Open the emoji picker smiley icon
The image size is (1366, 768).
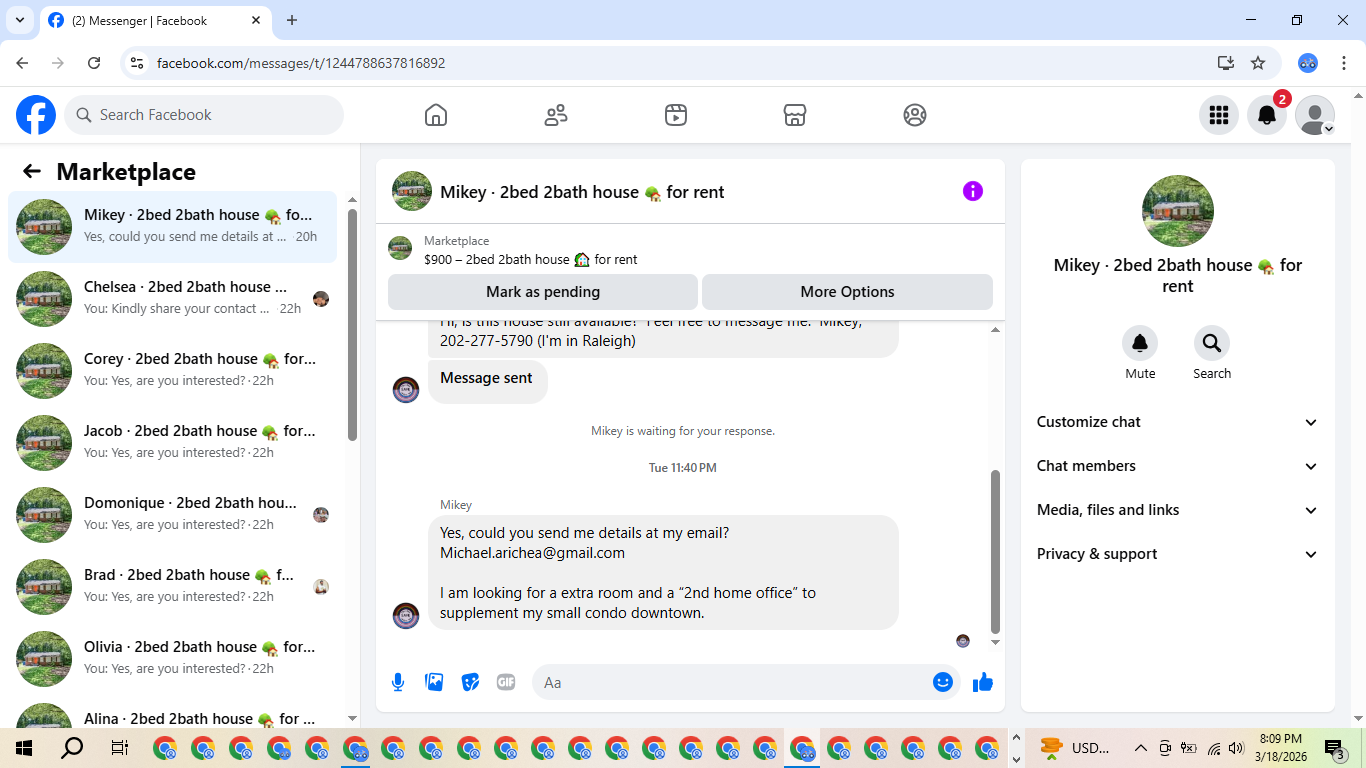coord(943,682)
